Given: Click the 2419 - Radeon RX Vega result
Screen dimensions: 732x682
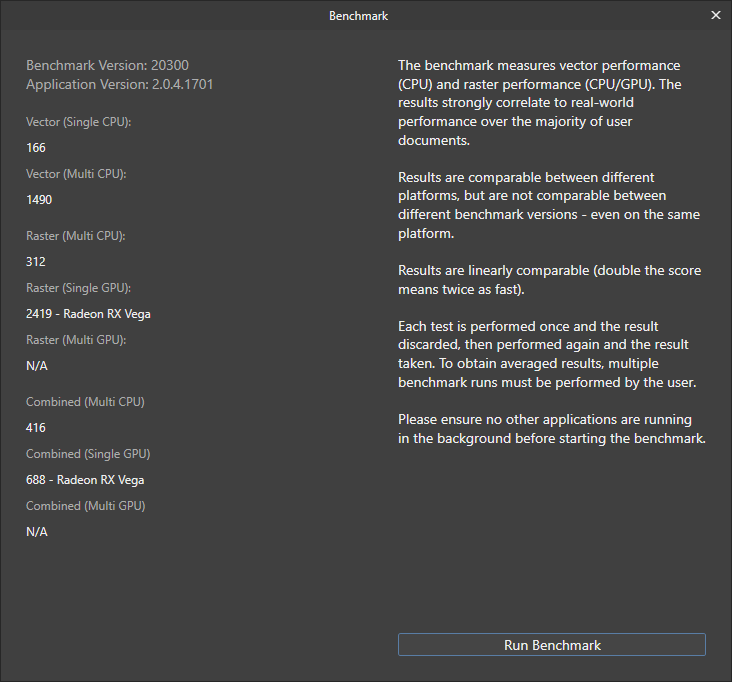Looking at the screenshot, I should (88, 314).
